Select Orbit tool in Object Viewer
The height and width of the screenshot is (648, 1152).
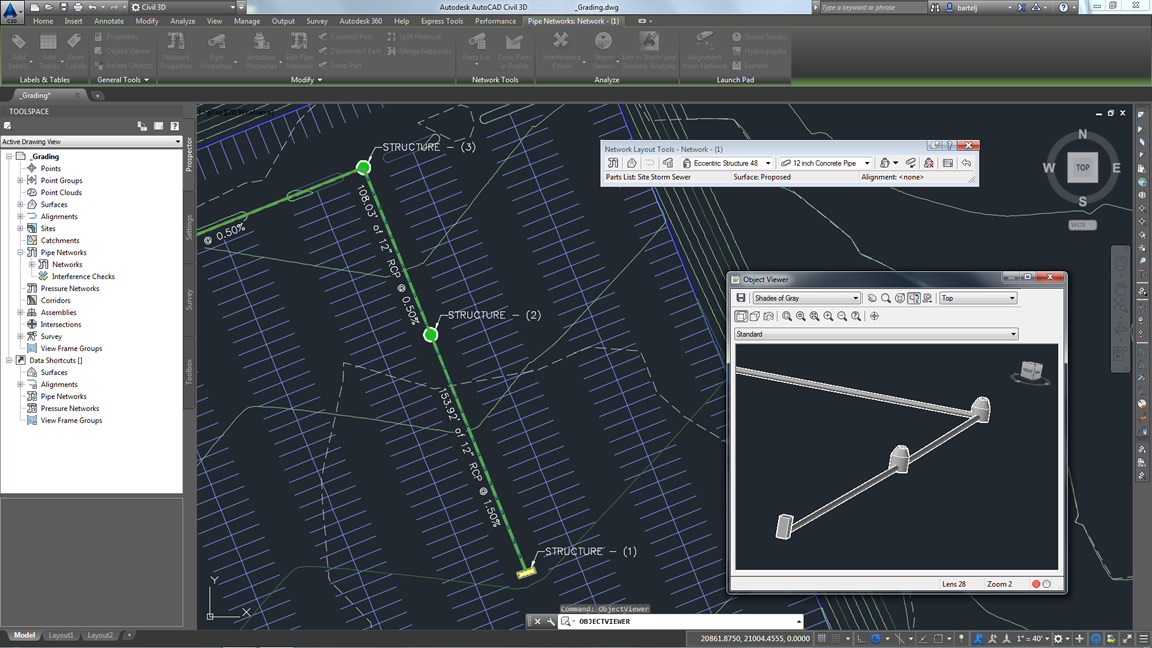[900, 298]
